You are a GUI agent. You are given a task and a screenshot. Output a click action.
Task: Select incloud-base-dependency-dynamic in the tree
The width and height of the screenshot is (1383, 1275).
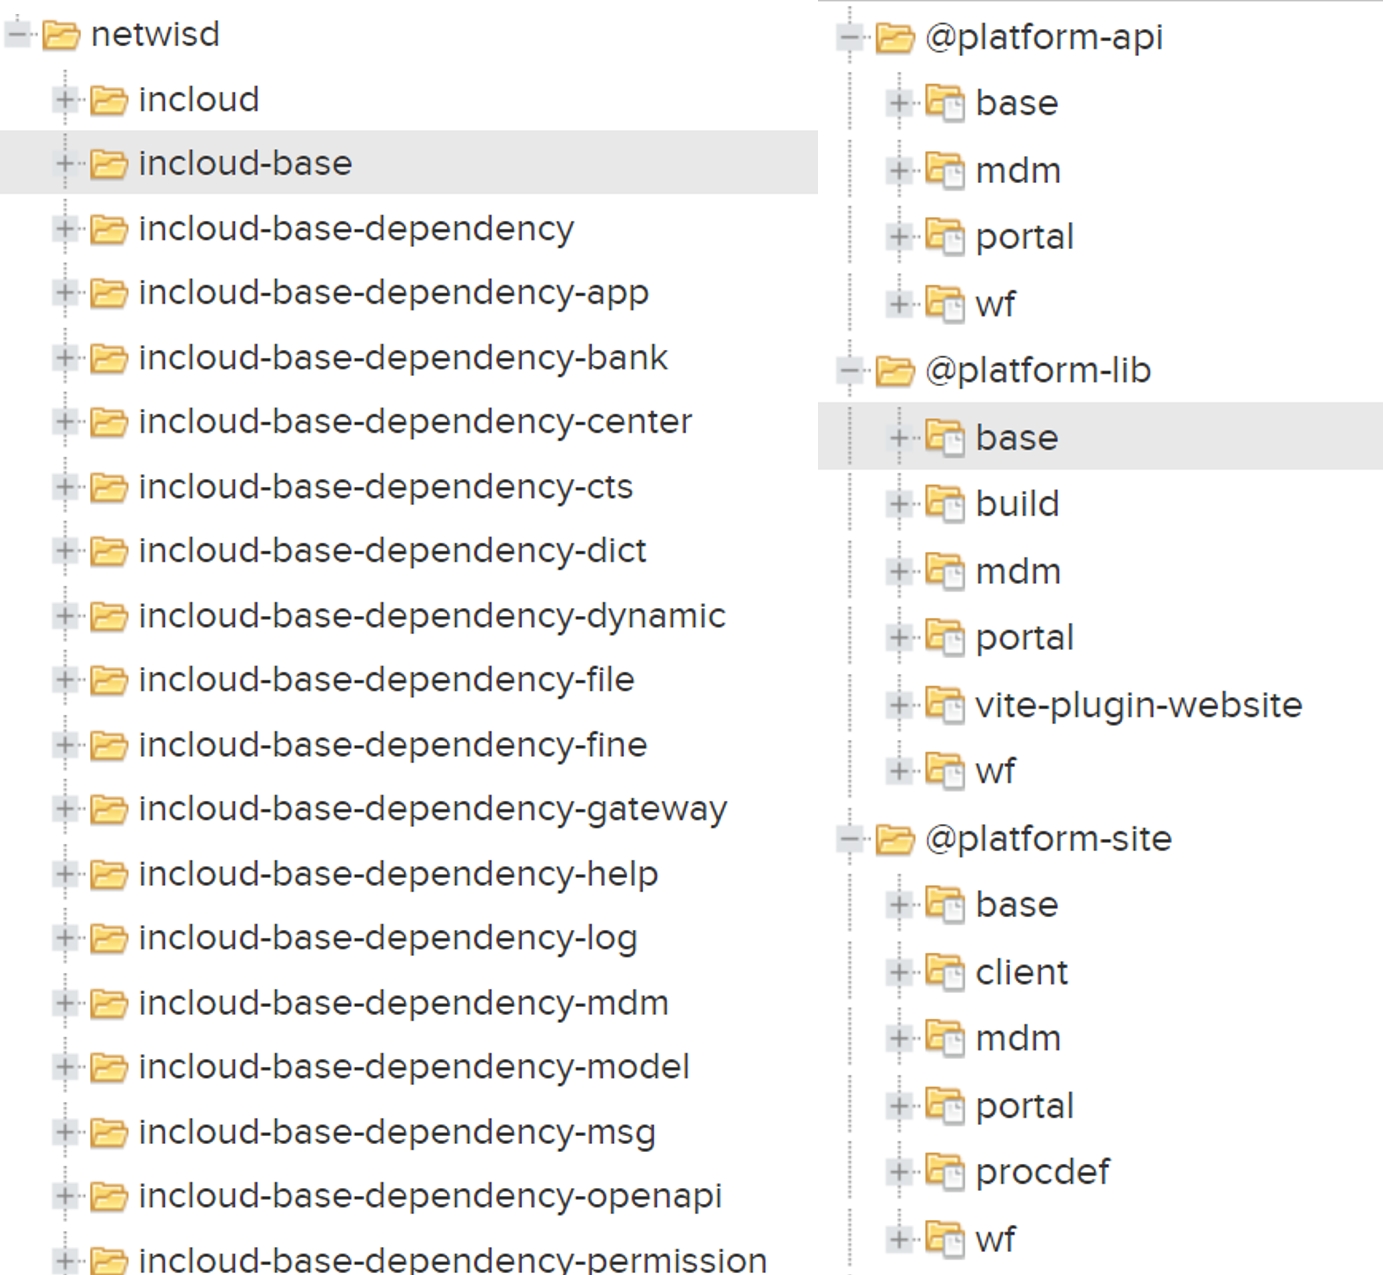click(x=431, y=616)
